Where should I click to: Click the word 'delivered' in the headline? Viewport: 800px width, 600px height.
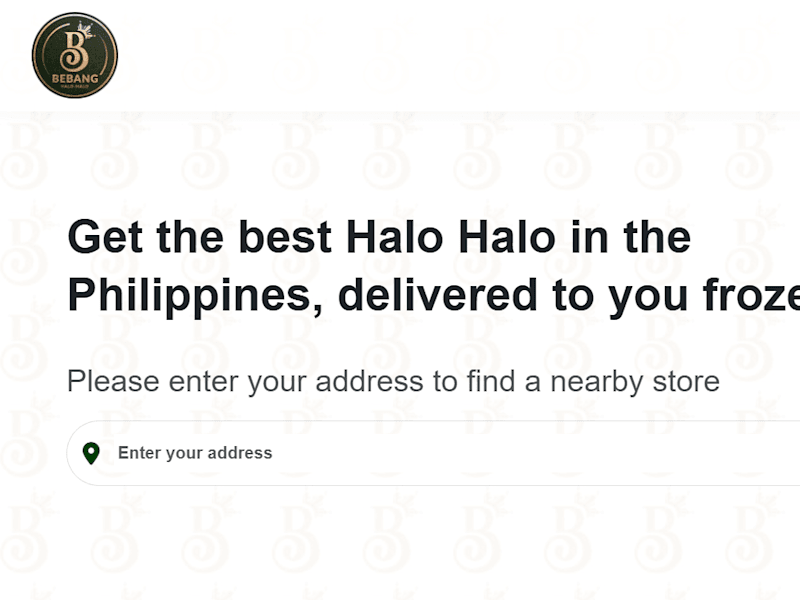[x=437, y=295]
